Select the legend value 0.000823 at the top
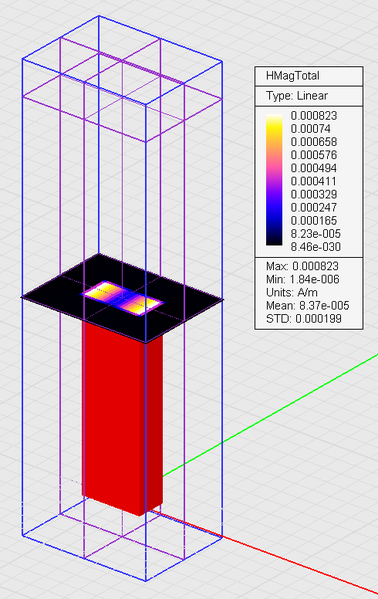Screen dimensions: 378x599 314,116
